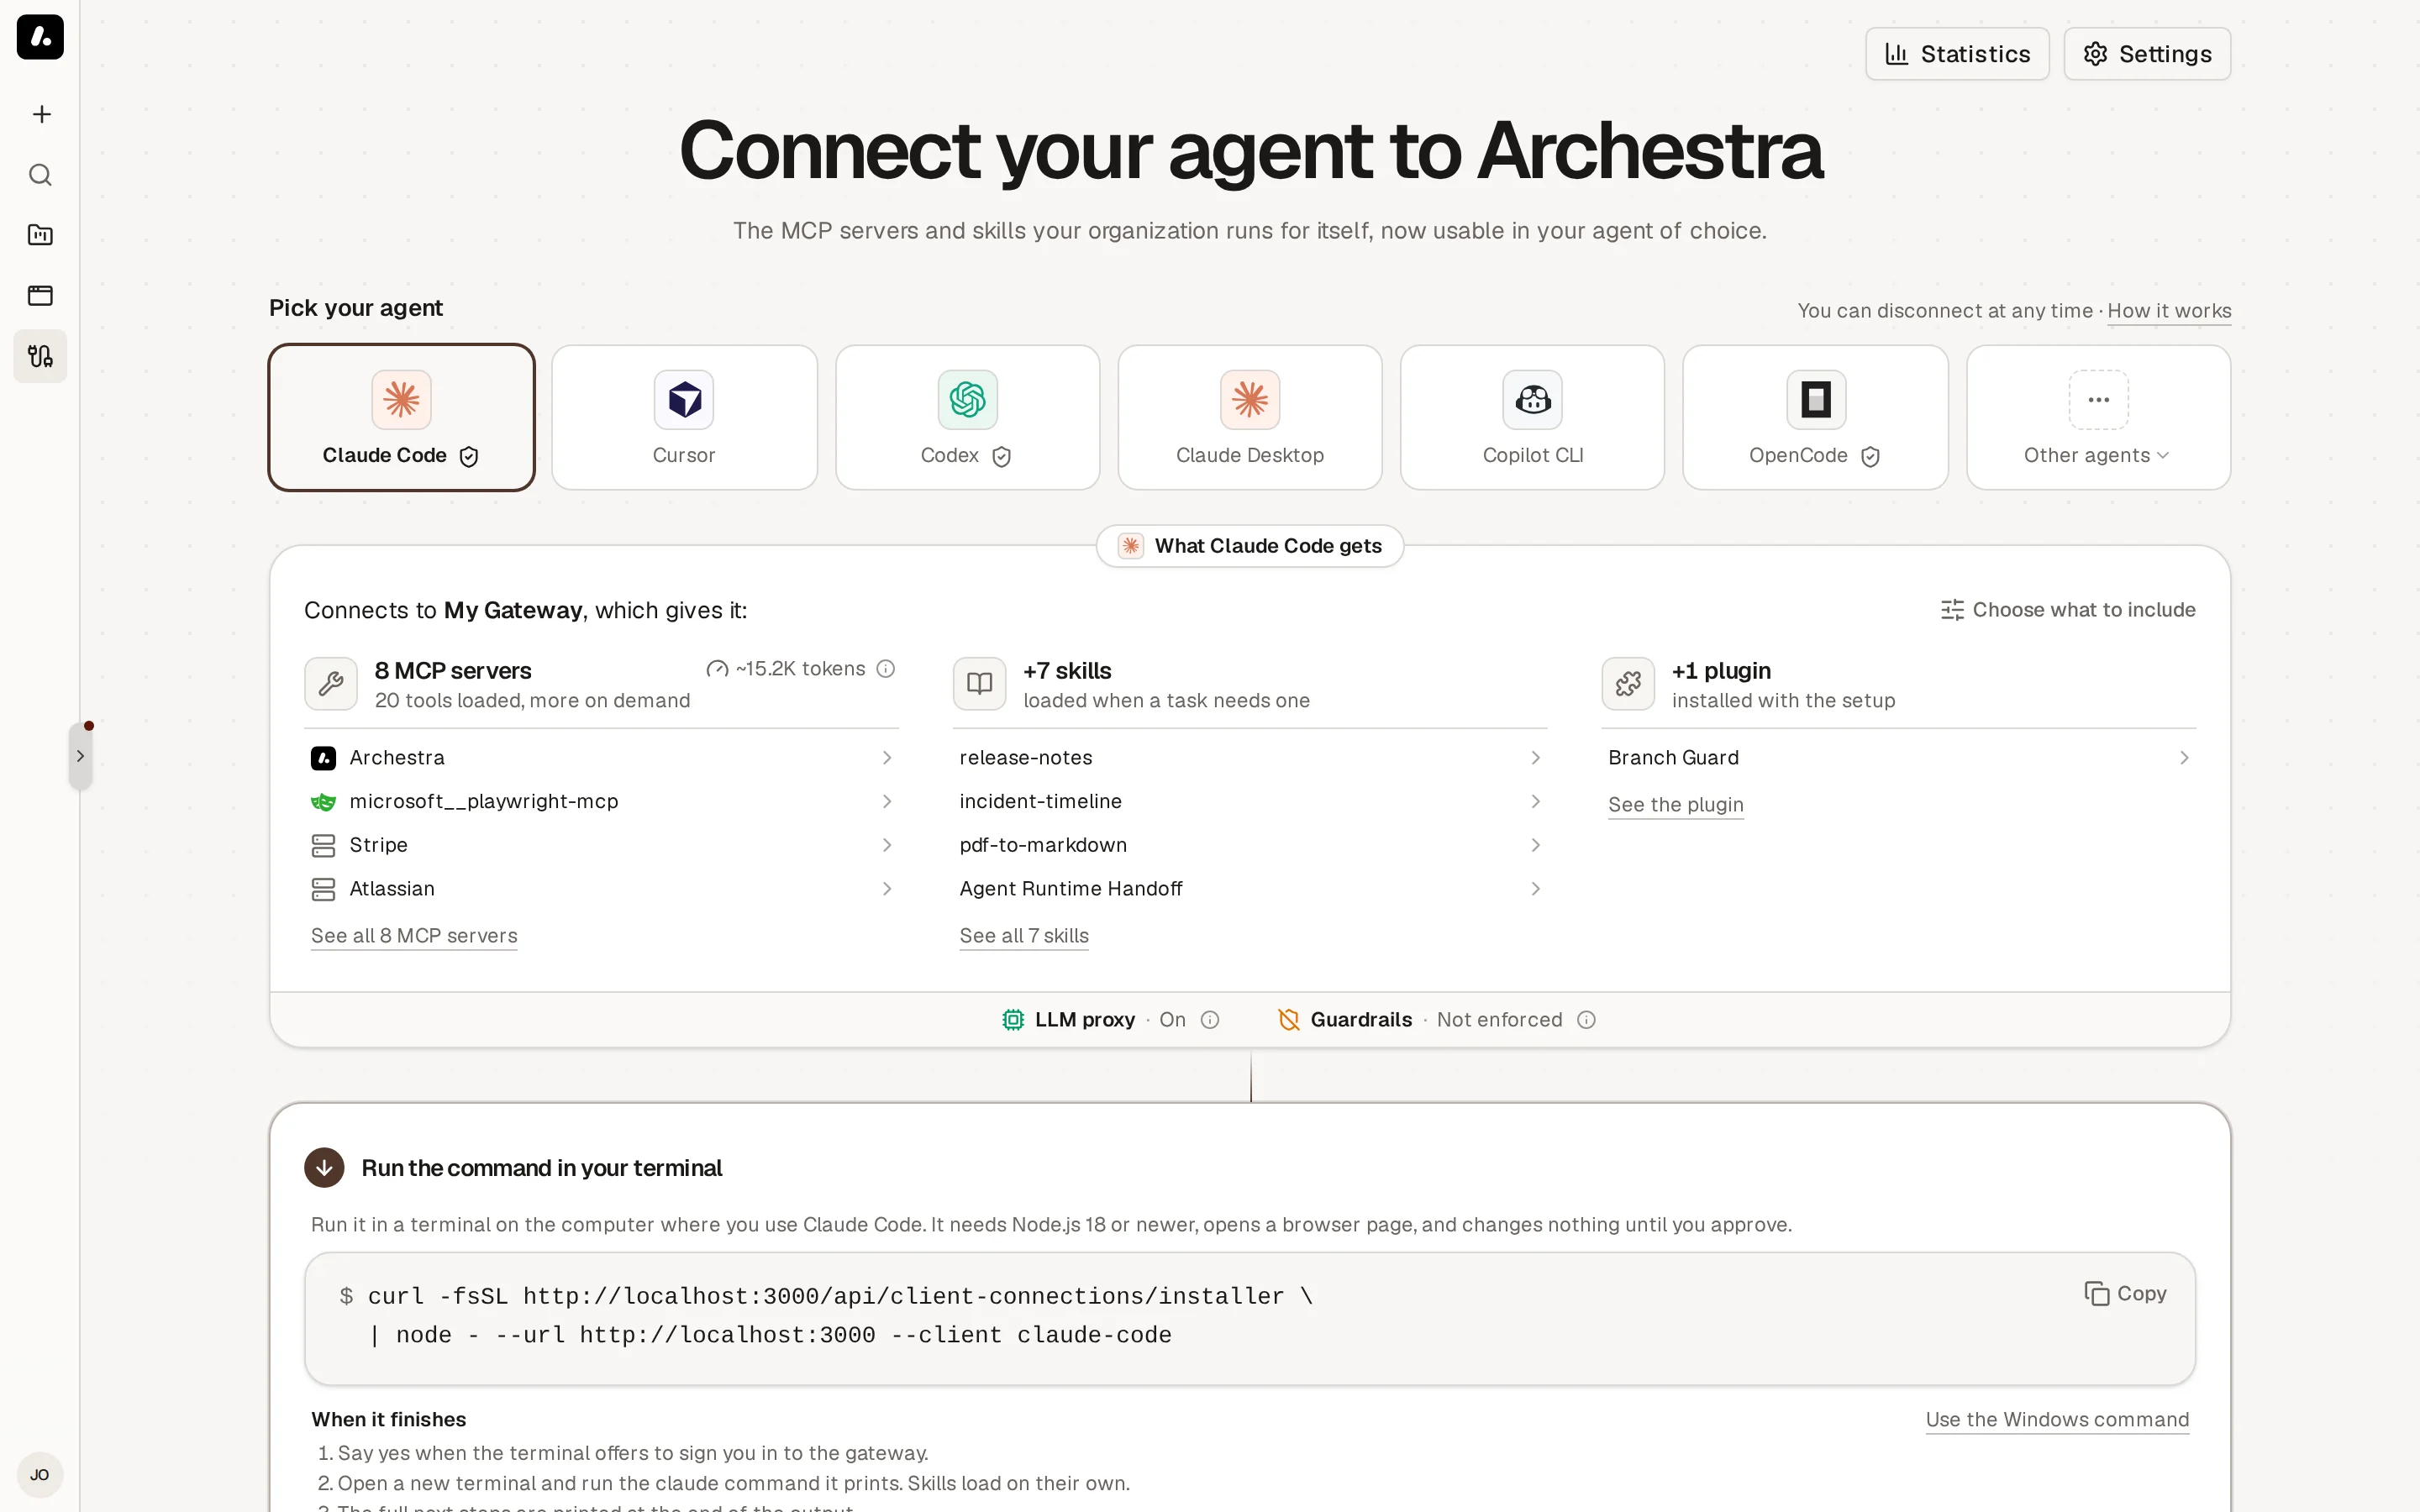Click the down-arrow icon by Run the command
The width and height of the screenshot is (2420, 1512).
[324, 1168]
